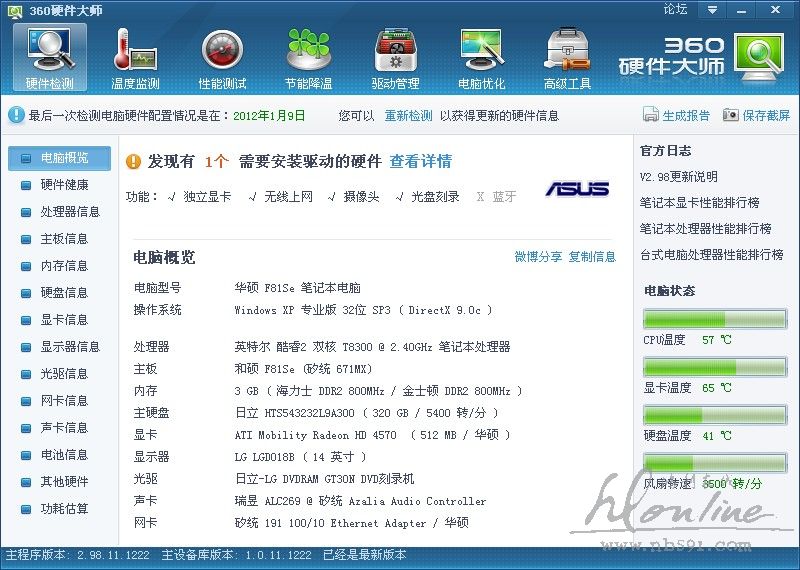The image size is (800, 570).
Task: Open 查看详情 driver details link
Action: pyautogui.click(x=420, y=162)
